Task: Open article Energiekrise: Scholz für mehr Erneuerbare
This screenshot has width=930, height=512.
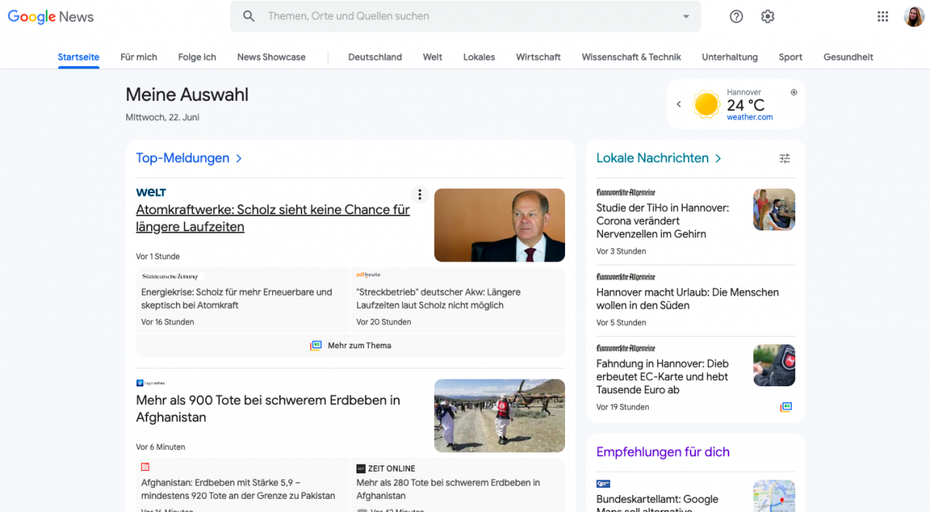Action: tap(237, 298)
